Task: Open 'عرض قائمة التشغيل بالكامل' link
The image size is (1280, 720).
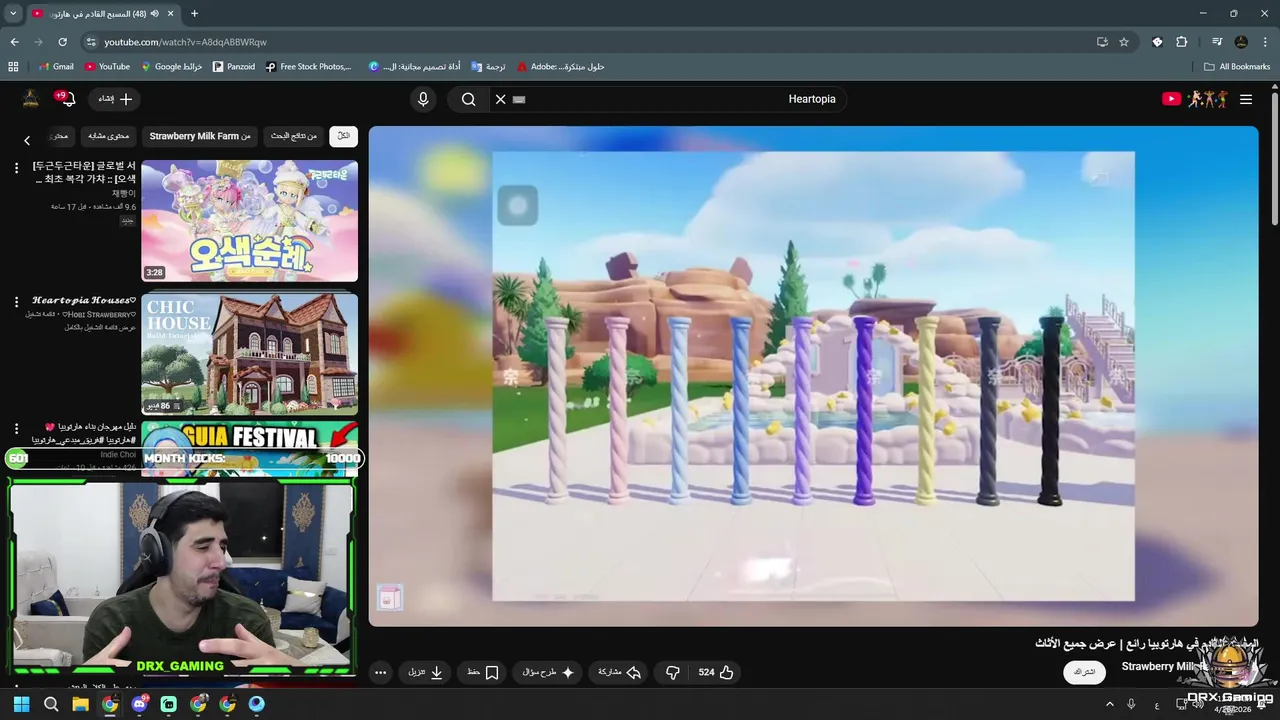Action: click(x=100, y=327)
